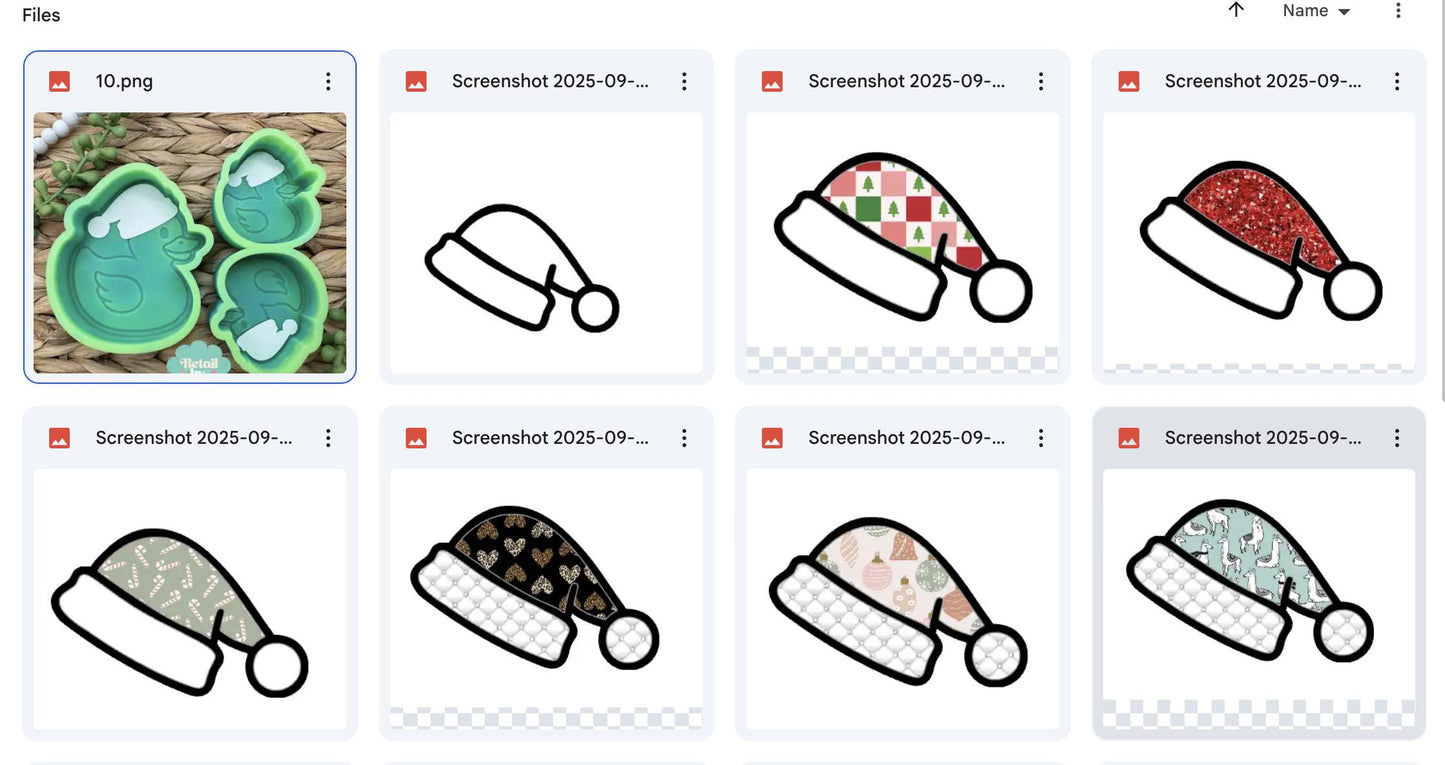Image resolution: width=1445 pixels, height=765 pixels.
Task: Open options menu for outline Santa hat file
Action: 684,81
